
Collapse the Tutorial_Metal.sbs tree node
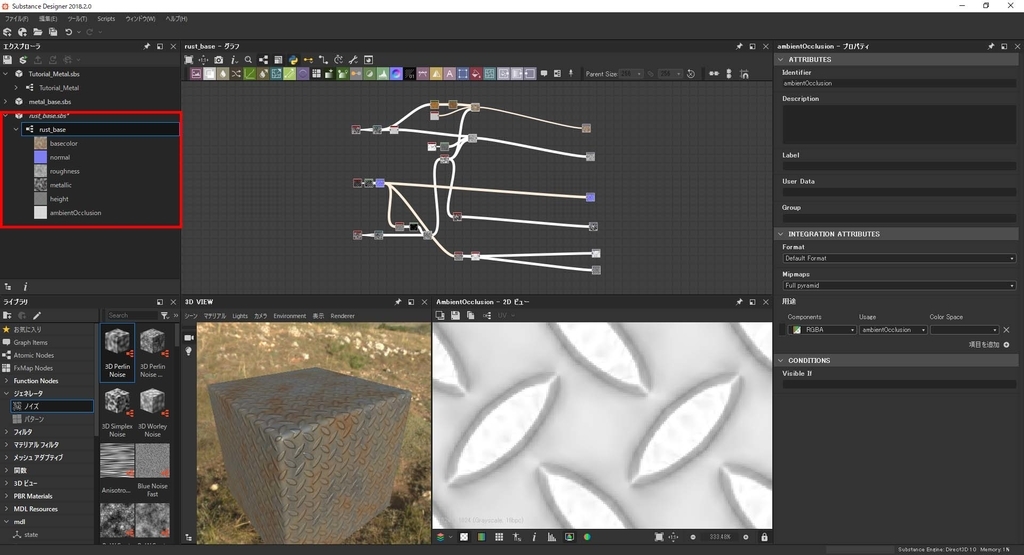click(6, 74)
